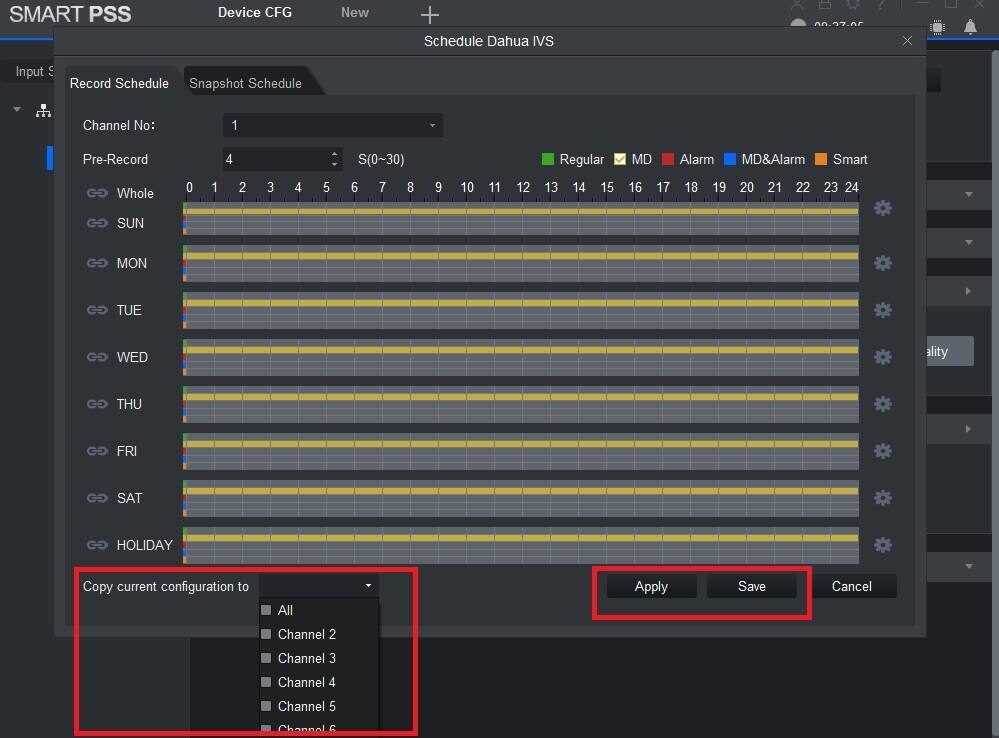Image resolution: width=999 pixels, height=738 pixels.
Task: Open the notifications bell icon
Action: pos(970,27)
